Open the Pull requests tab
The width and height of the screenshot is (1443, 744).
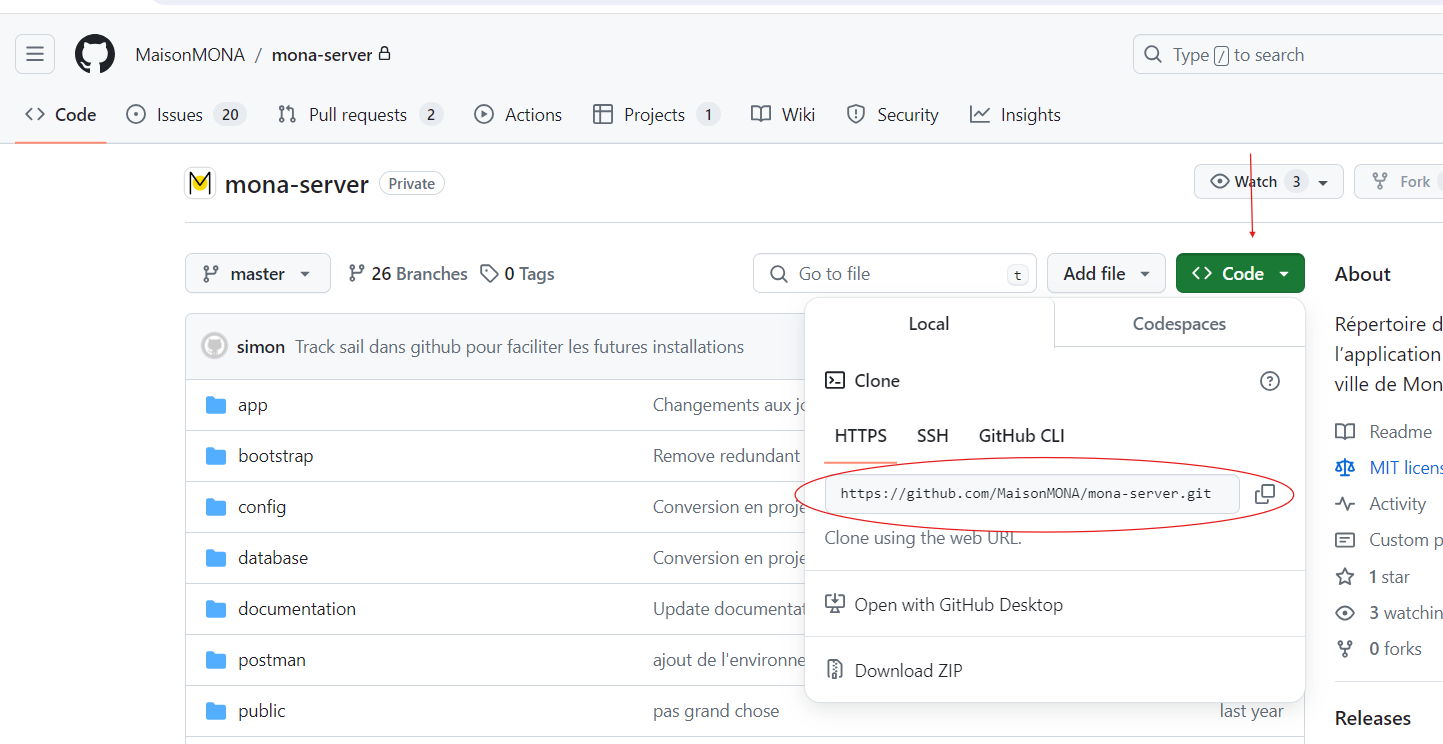[360, 114]
